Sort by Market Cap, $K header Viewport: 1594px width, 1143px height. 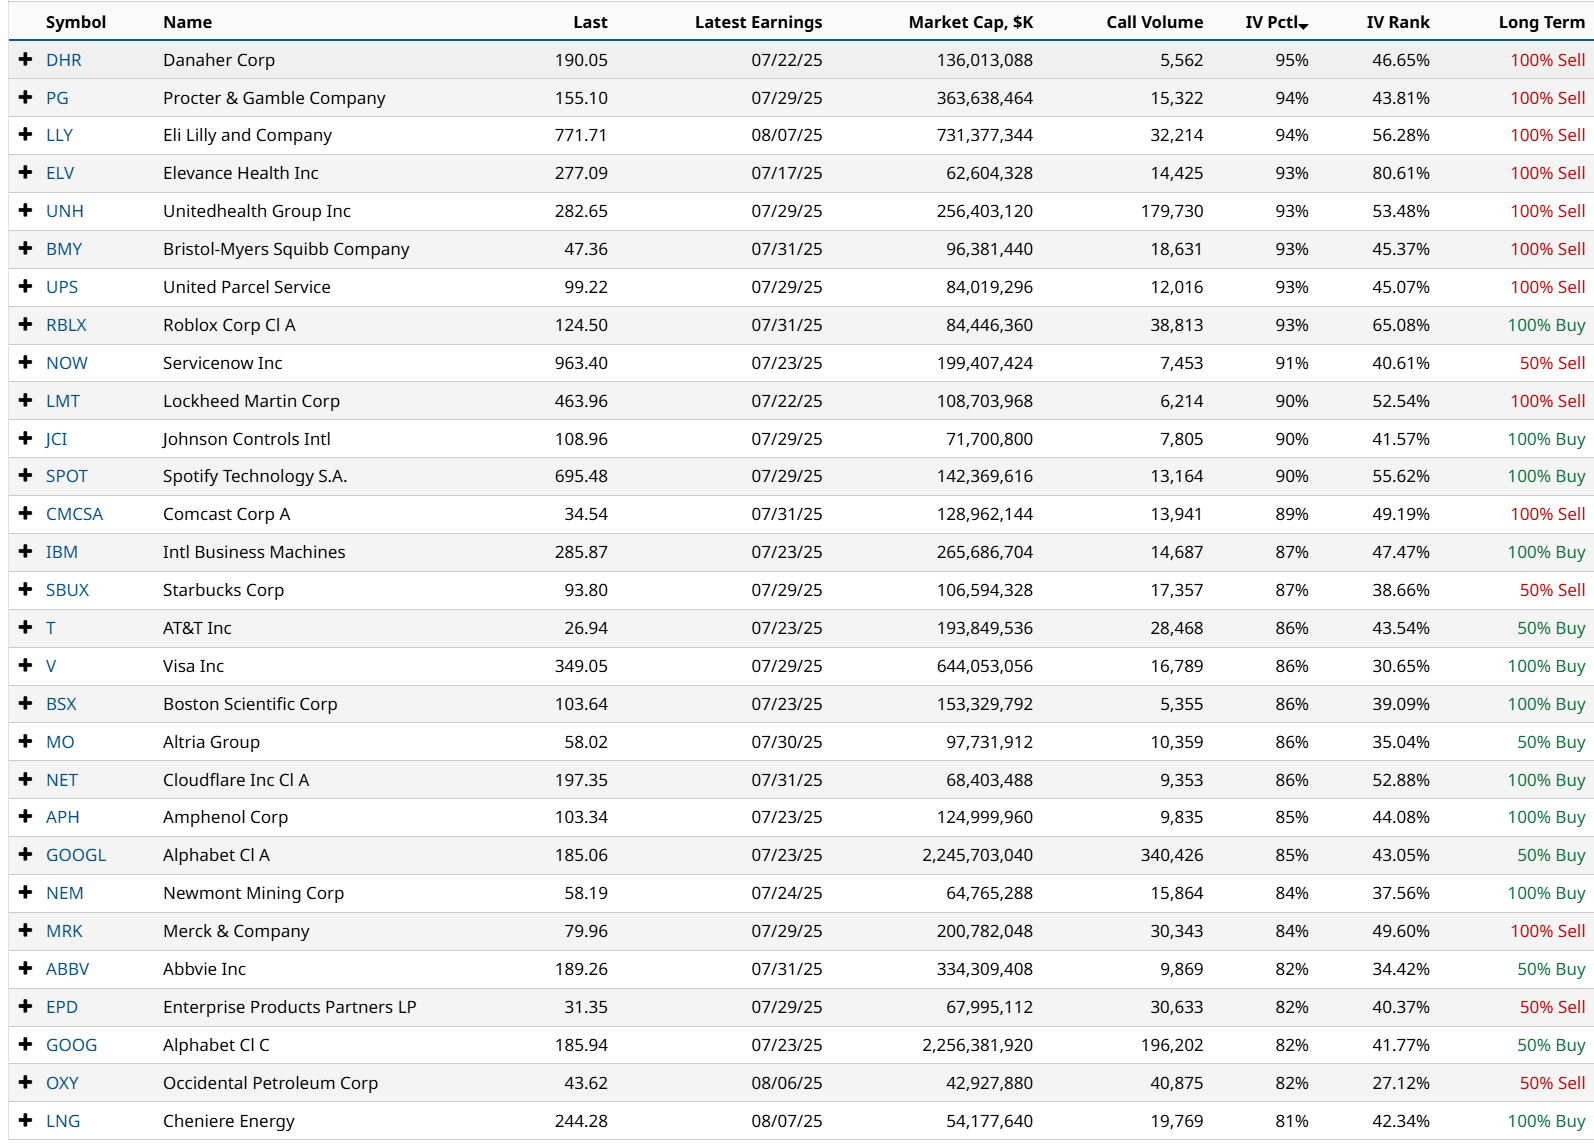[970, 22]
